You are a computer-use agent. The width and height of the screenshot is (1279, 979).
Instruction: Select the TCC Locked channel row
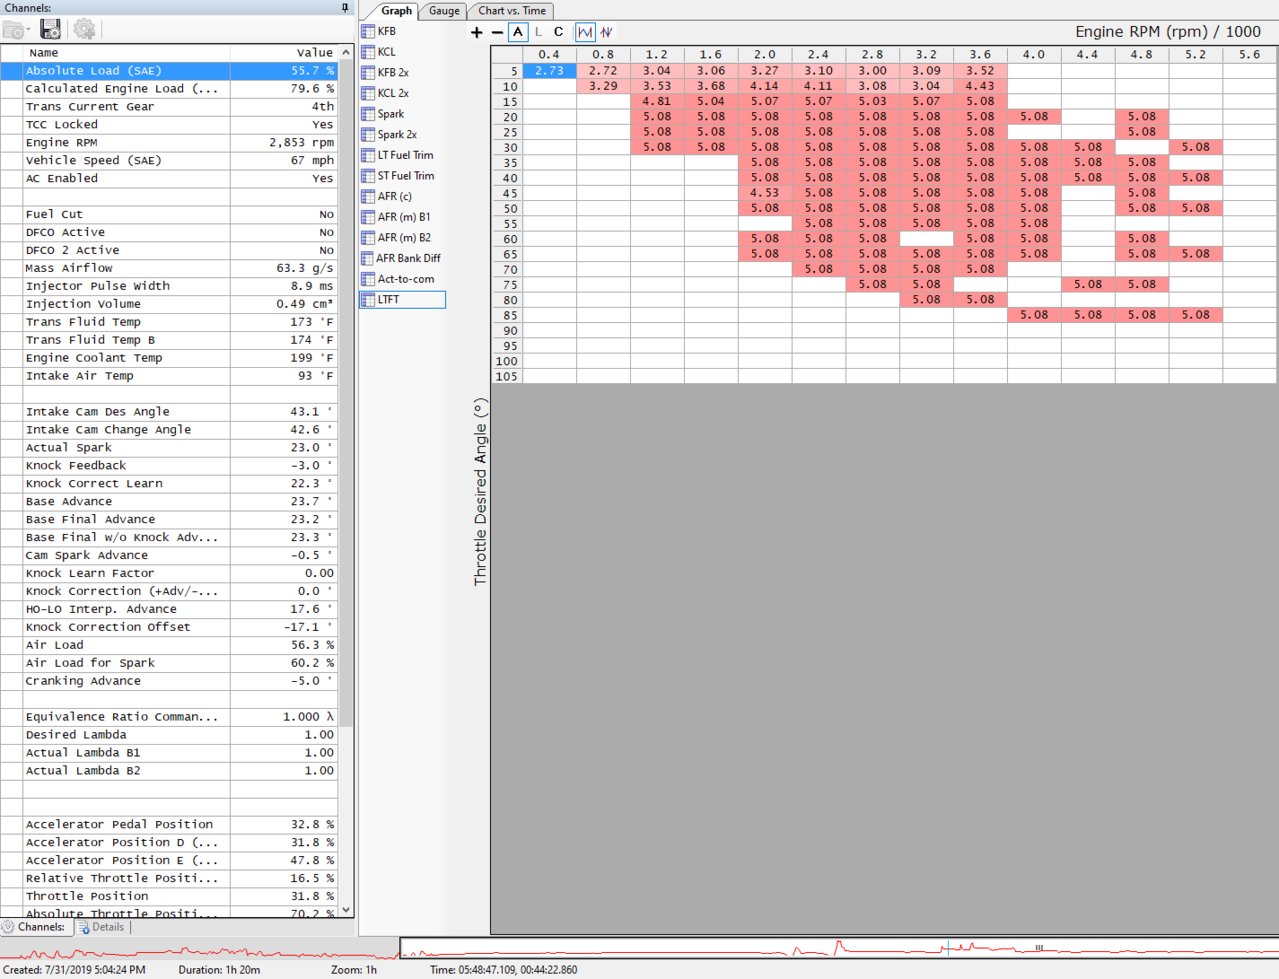(x=169, y=125)
